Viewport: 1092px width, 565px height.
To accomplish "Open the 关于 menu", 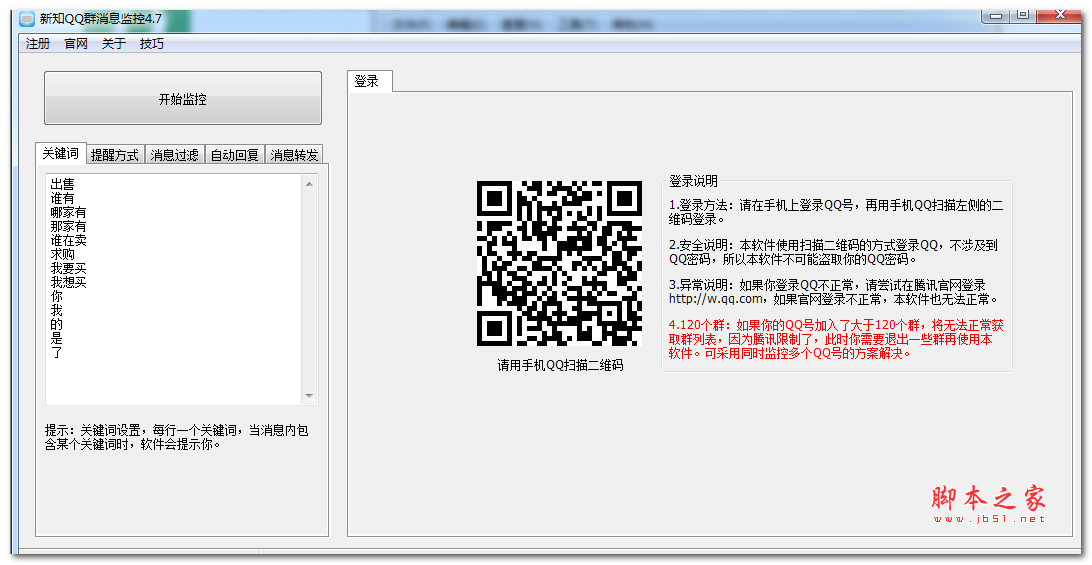I will (114, 44).
